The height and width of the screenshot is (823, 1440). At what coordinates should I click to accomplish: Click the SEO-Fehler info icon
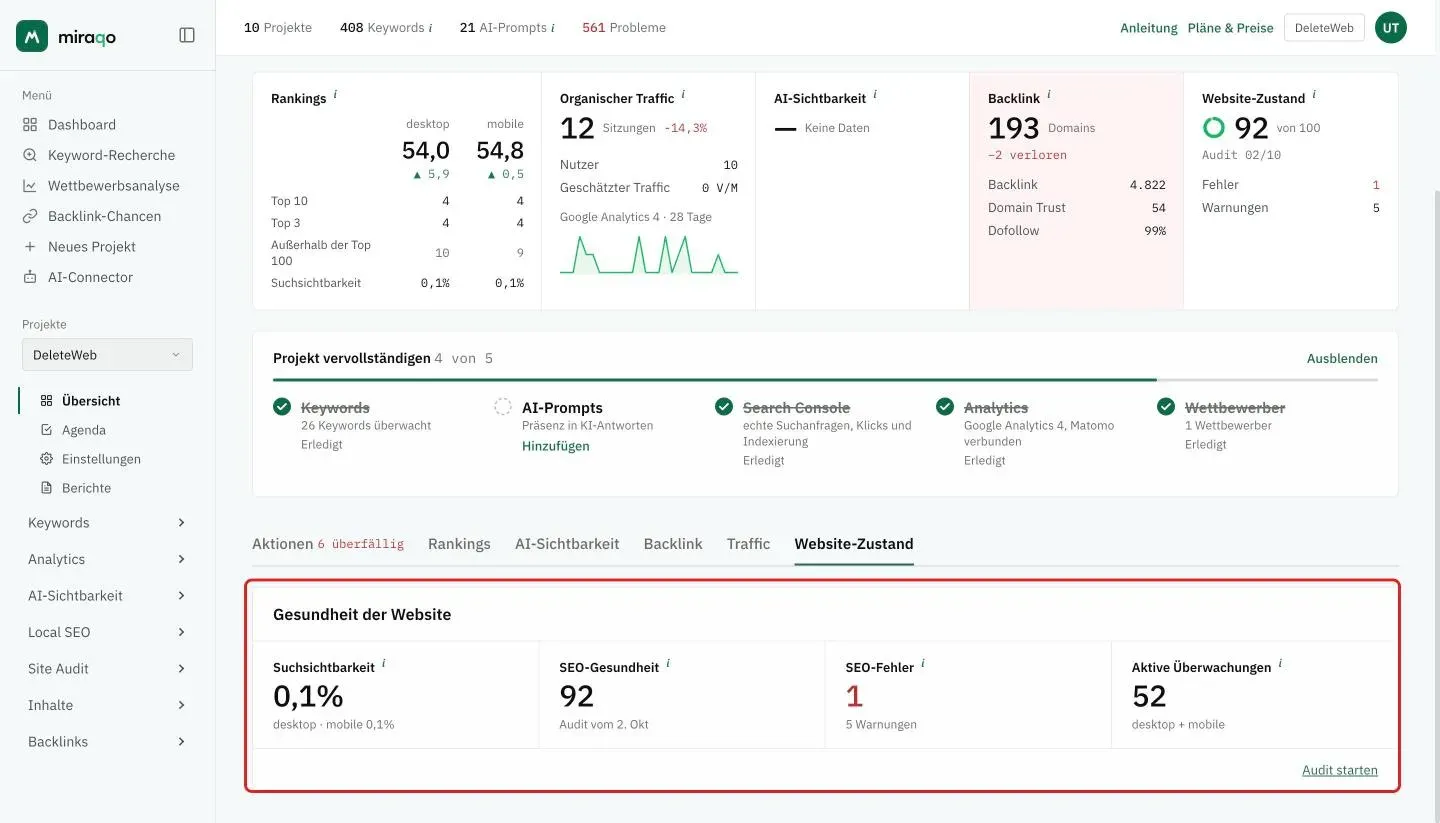923,664
